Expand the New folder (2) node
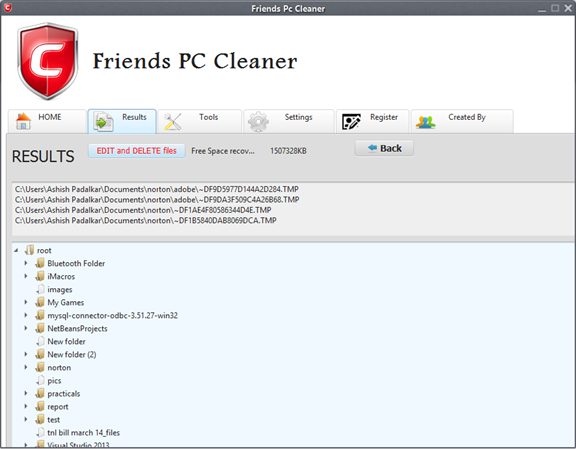 [26, 354]
